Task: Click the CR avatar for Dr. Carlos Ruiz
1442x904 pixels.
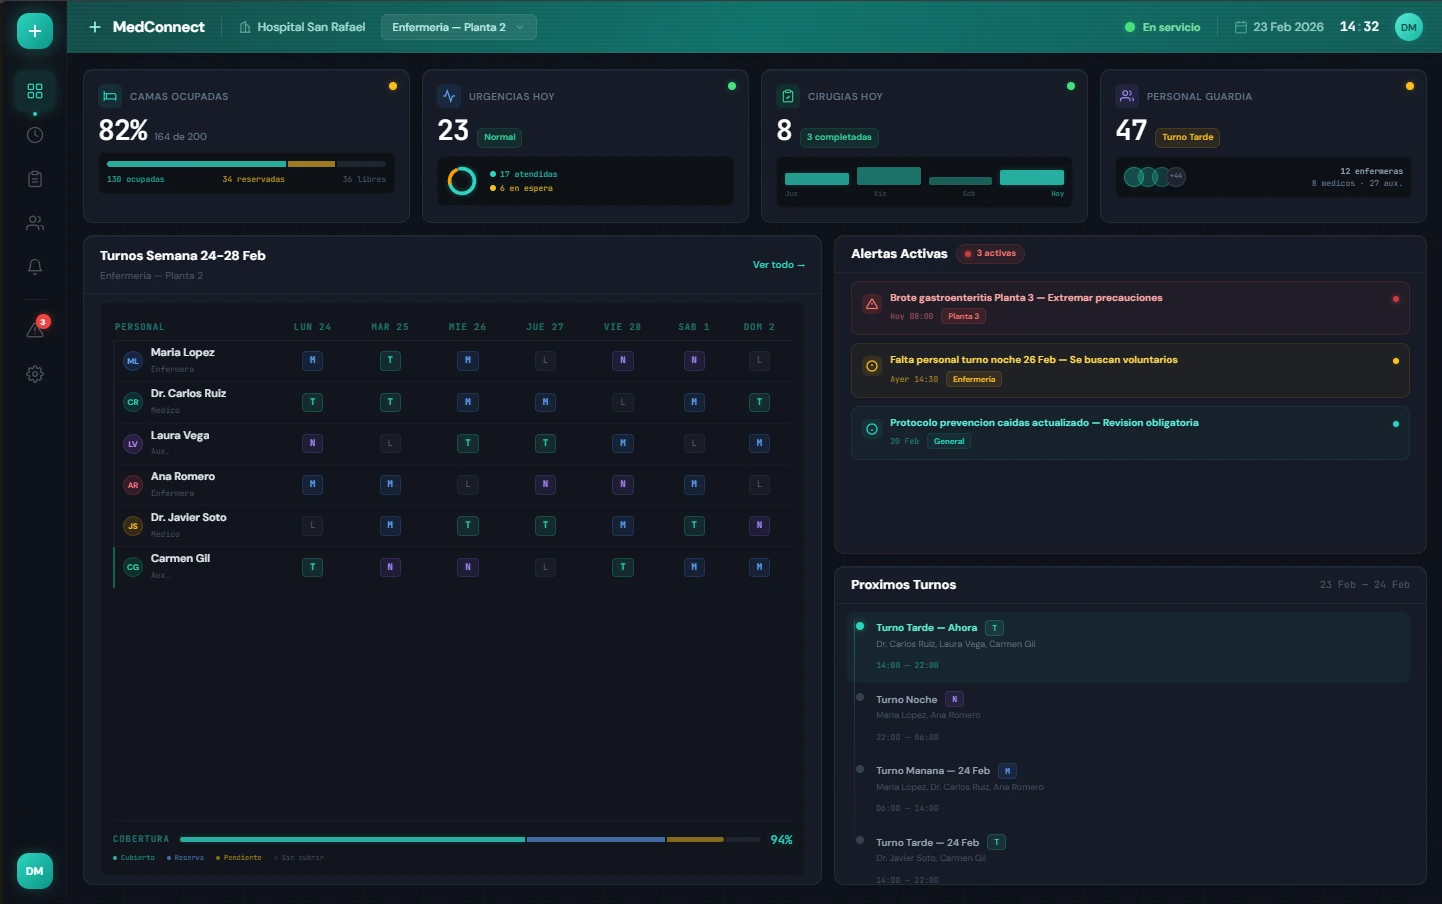Action: point(133,402)
